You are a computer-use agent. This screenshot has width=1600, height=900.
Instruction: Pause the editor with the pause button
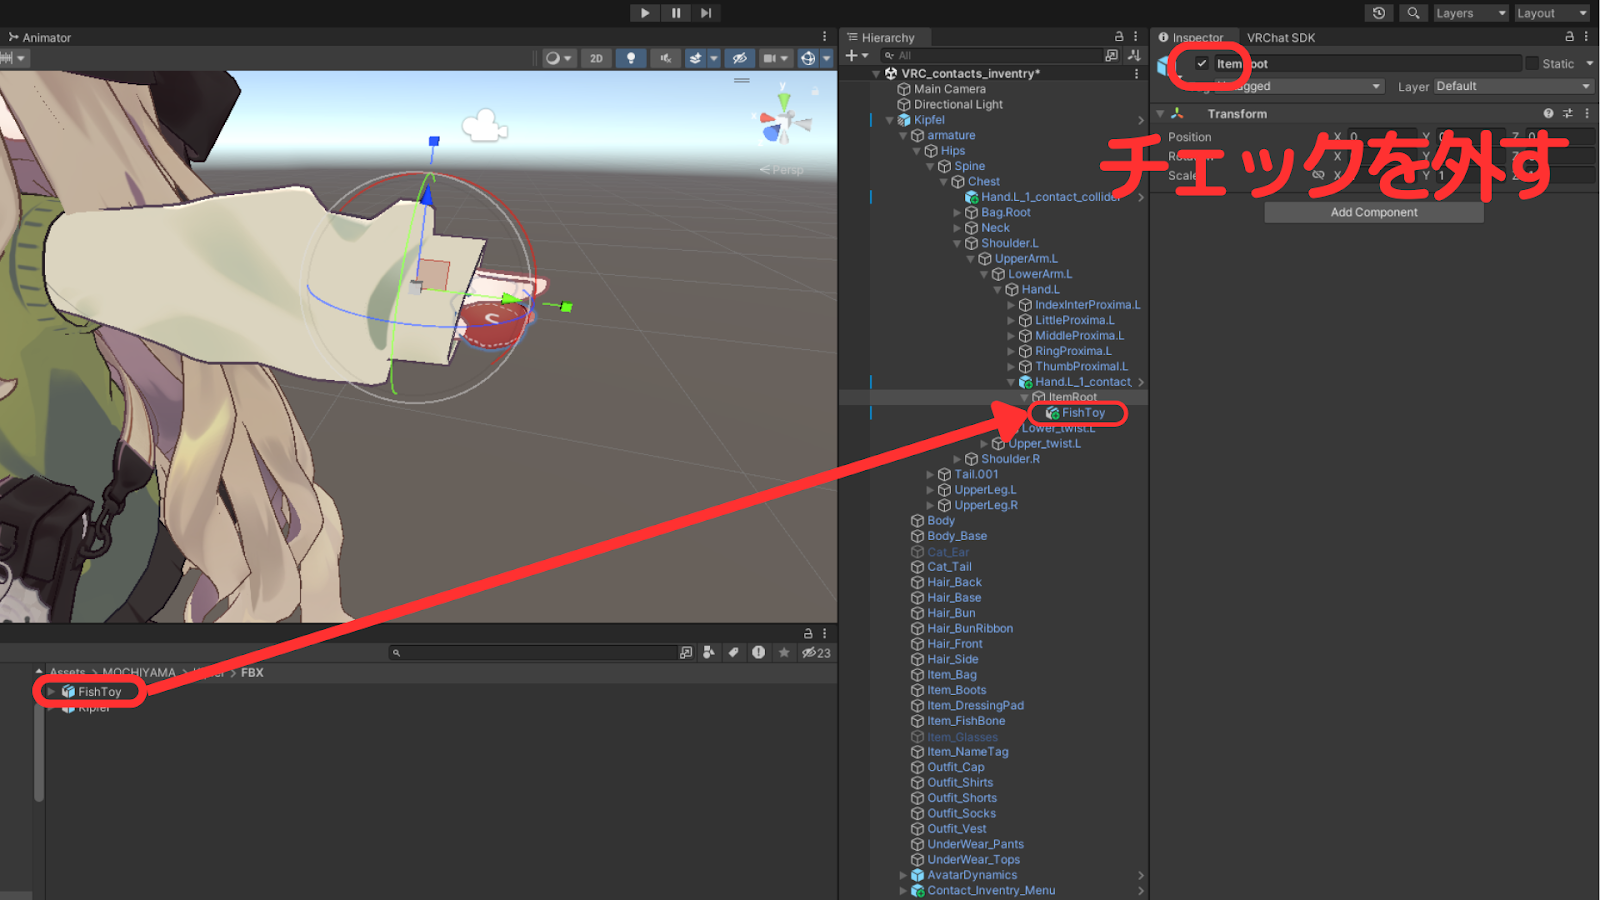[676, 13]
